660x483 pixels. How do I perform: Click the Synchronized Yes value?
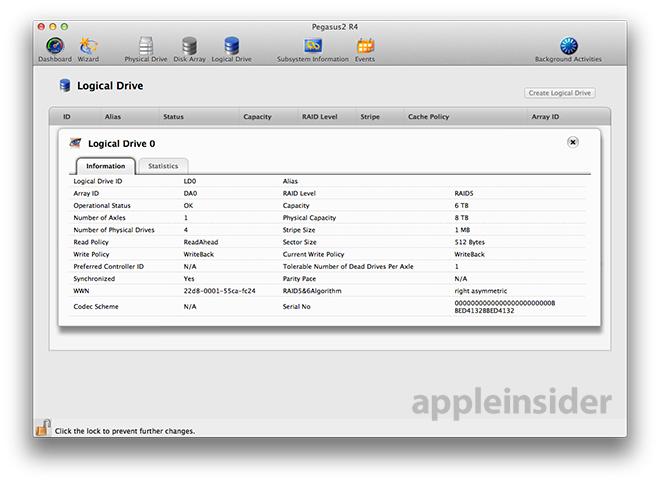(x=189, y=279)
